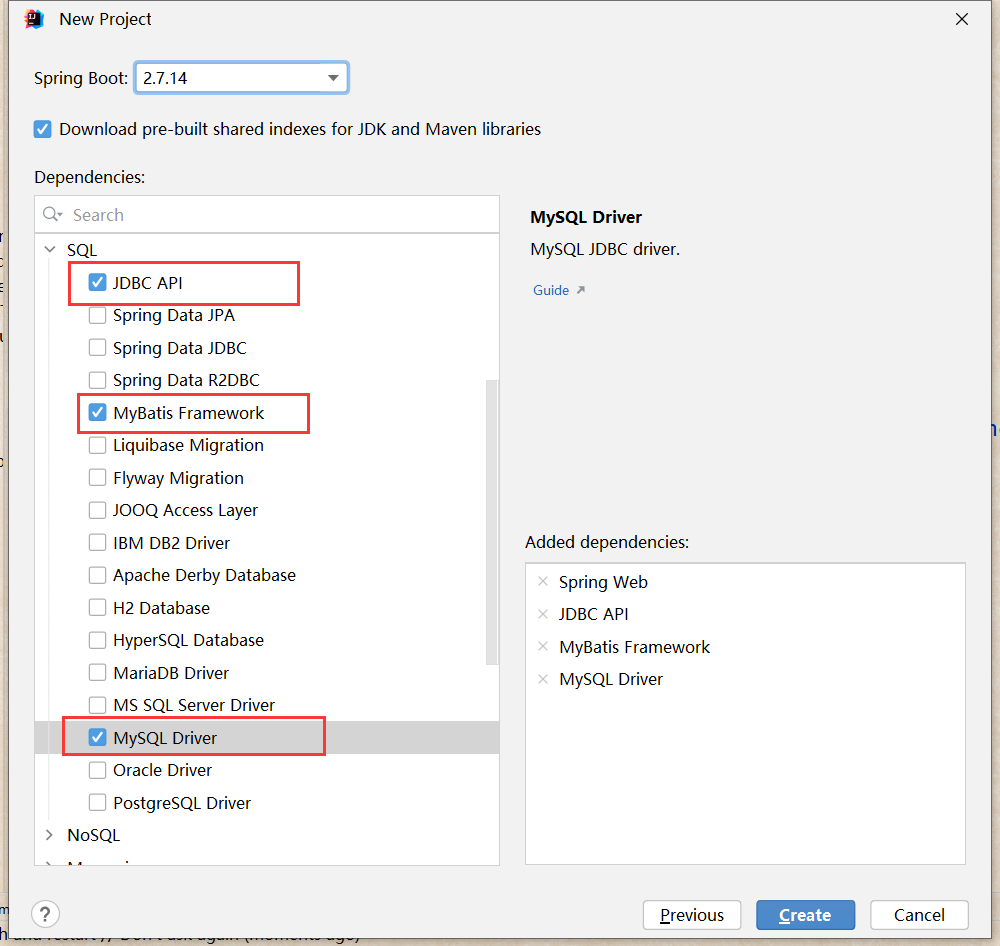Click the dependencies list scrollbar
This screenshot has width=1000, height=946.
(492, 520)
